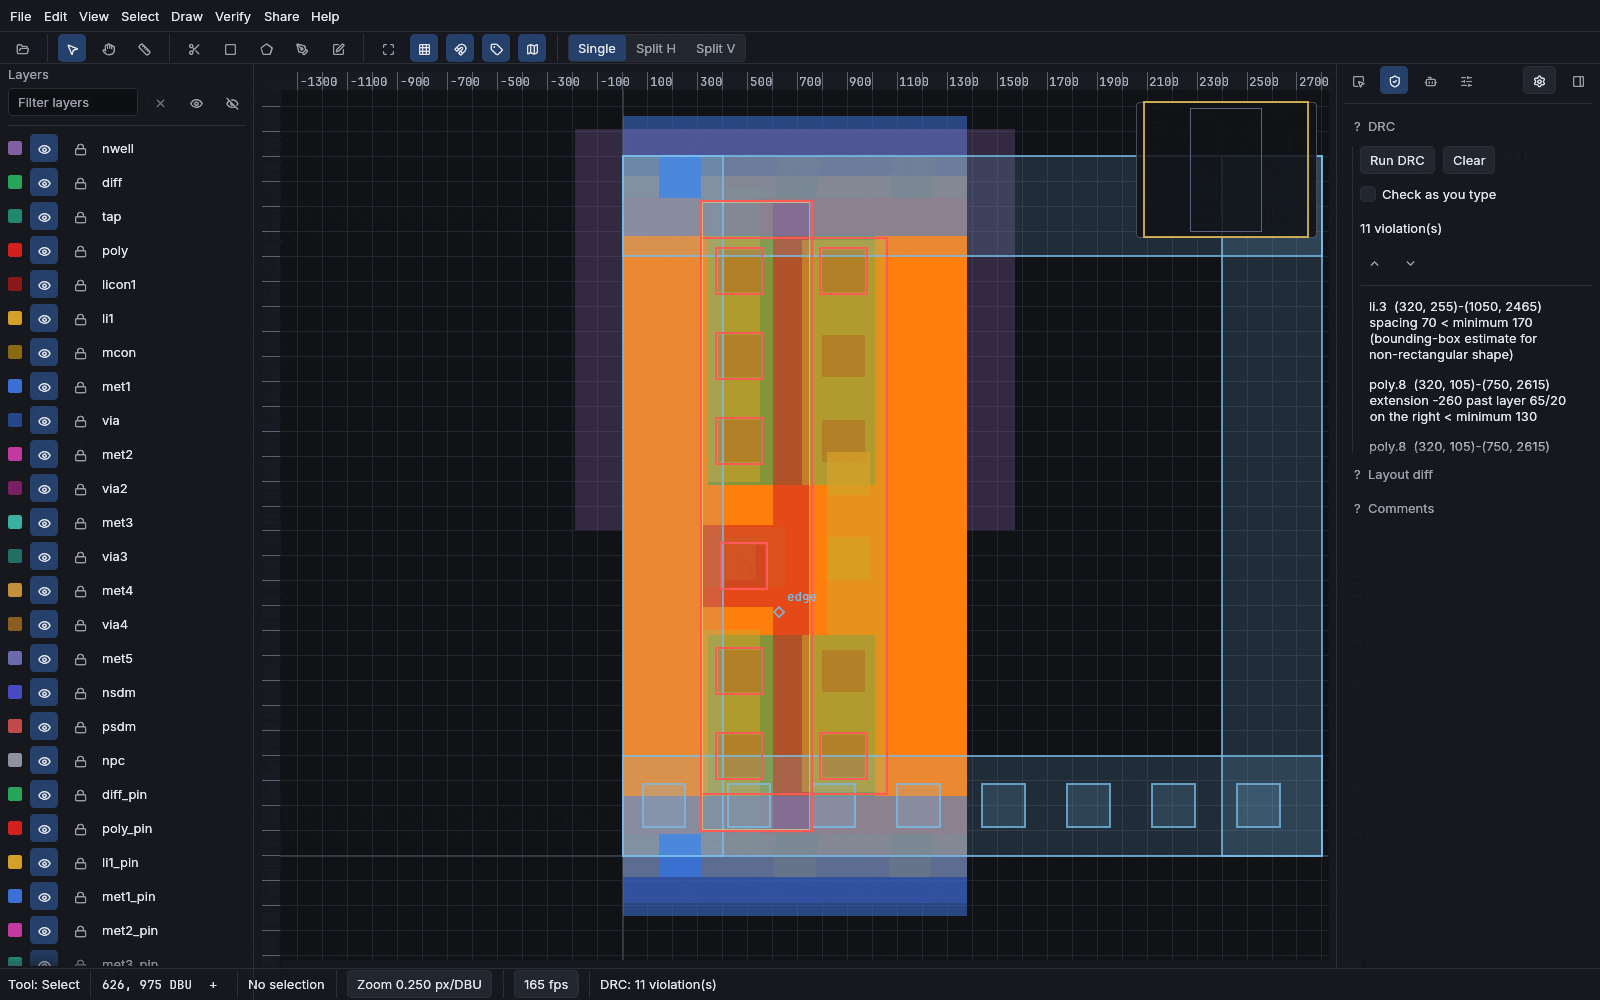Go to previous violation with up chevron
This screenshot has height=1000, width=1600.
point(1375,263)
